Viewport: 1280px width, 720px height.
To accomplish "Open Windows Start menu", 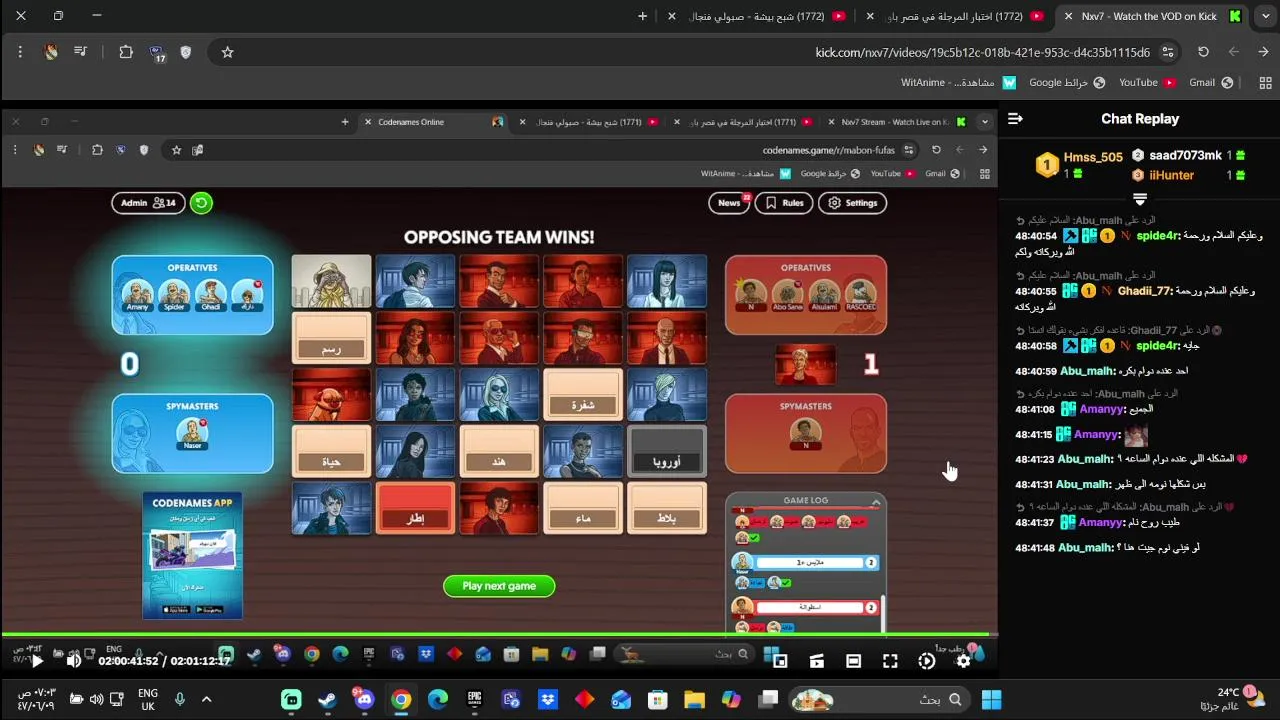I will 991,699.
